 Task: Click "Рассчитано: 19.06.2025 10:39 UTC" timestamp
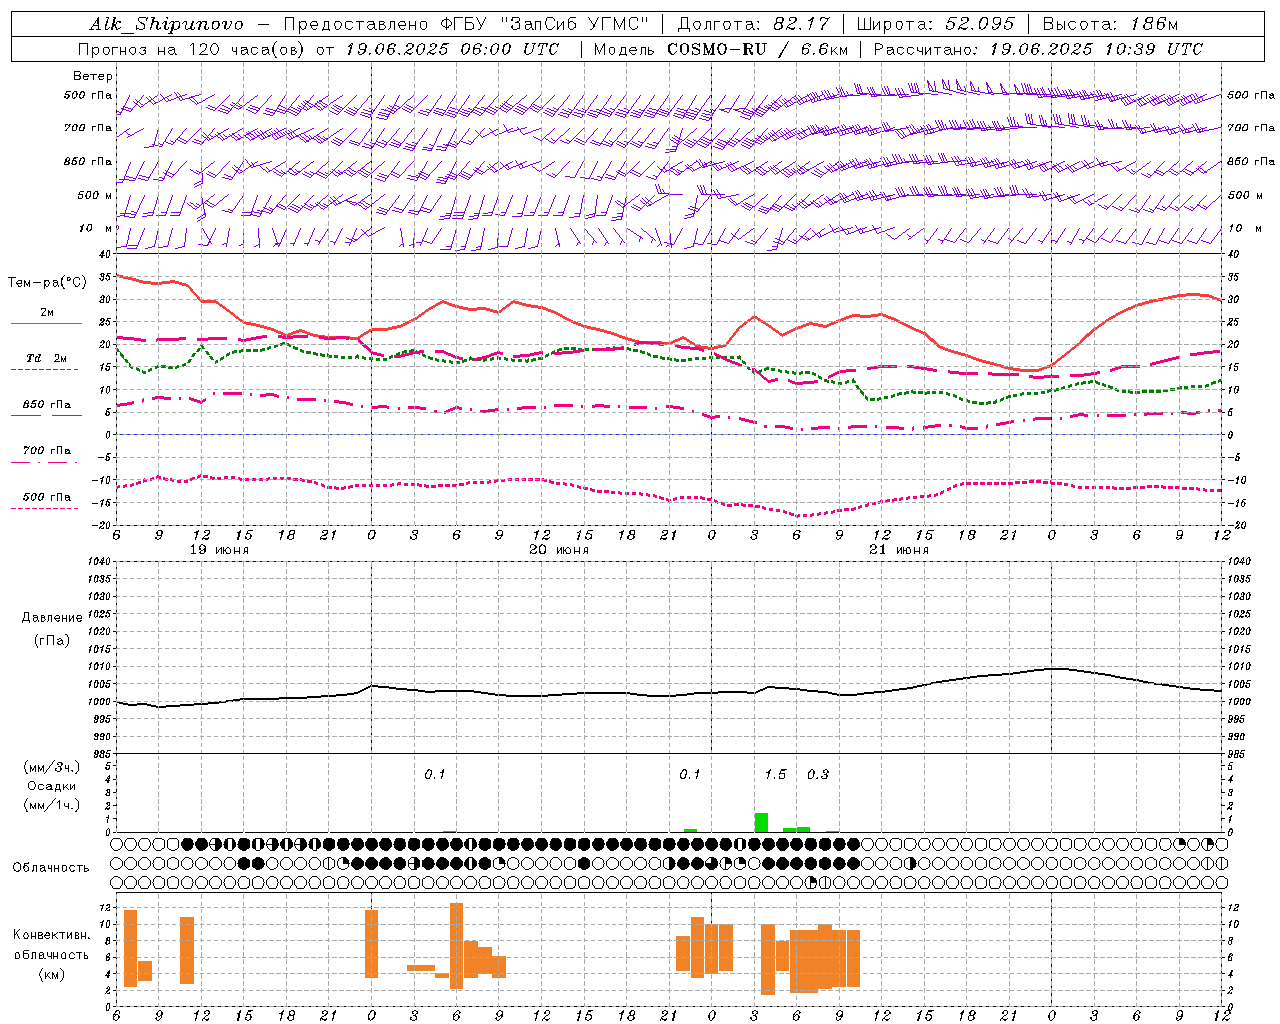pyautogui.click(x=1038, y=49)
